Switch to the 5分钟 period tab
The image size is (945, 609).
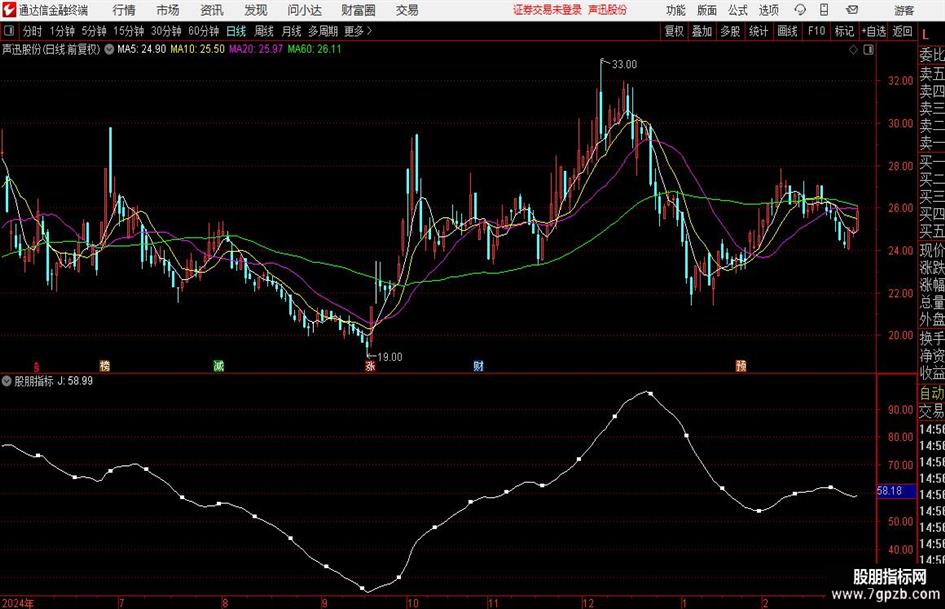(x=93, y=31)
